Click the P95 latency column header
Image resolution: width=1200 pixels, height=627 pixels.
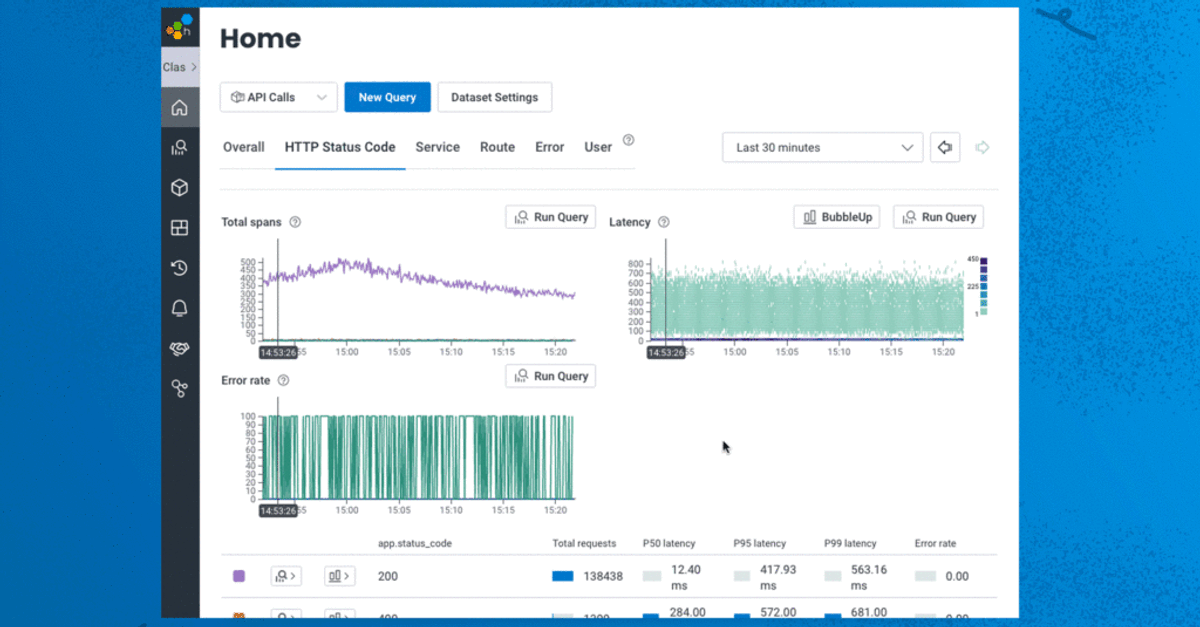760,543
